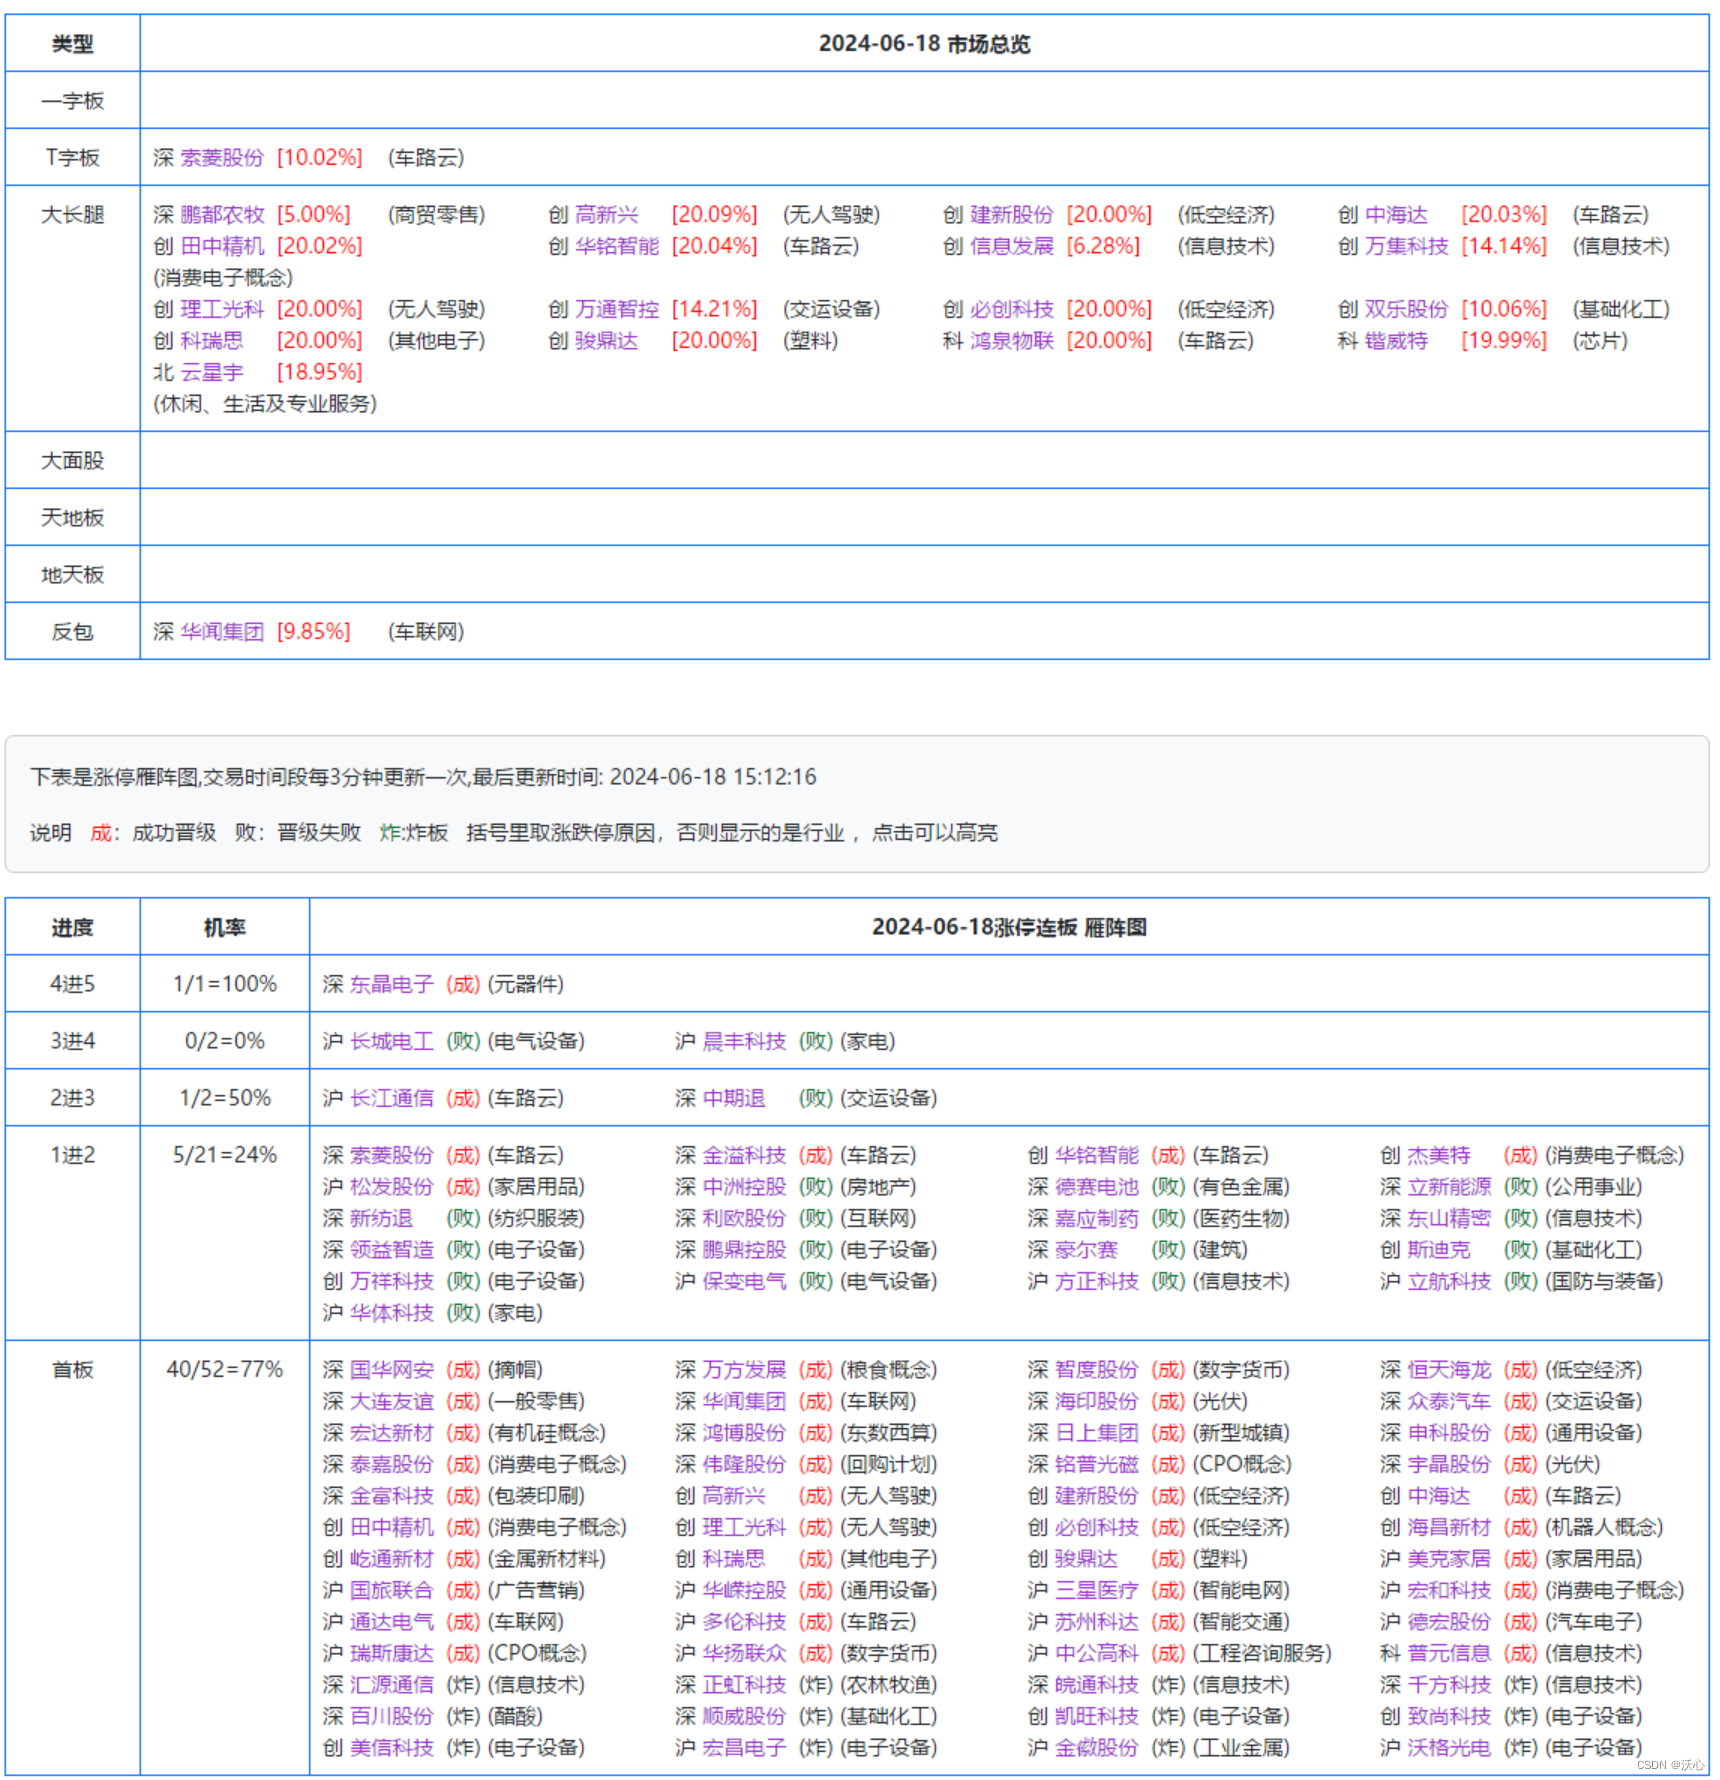Viewport: 1720px width, 1780px height.
Task: Select the 金徽股份 stock link
Action: (1097, 1747)
